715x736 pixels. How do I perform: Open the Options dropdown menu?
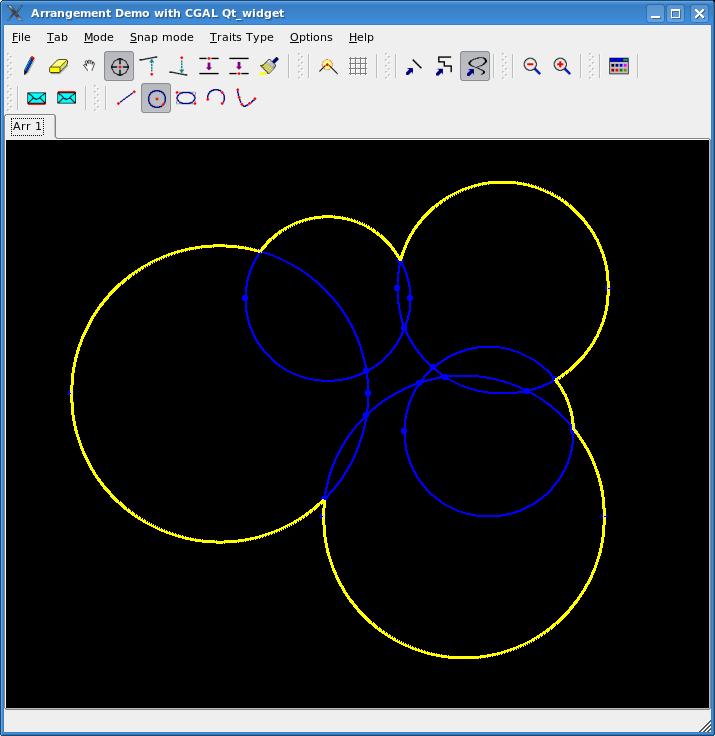pos(311,37)
